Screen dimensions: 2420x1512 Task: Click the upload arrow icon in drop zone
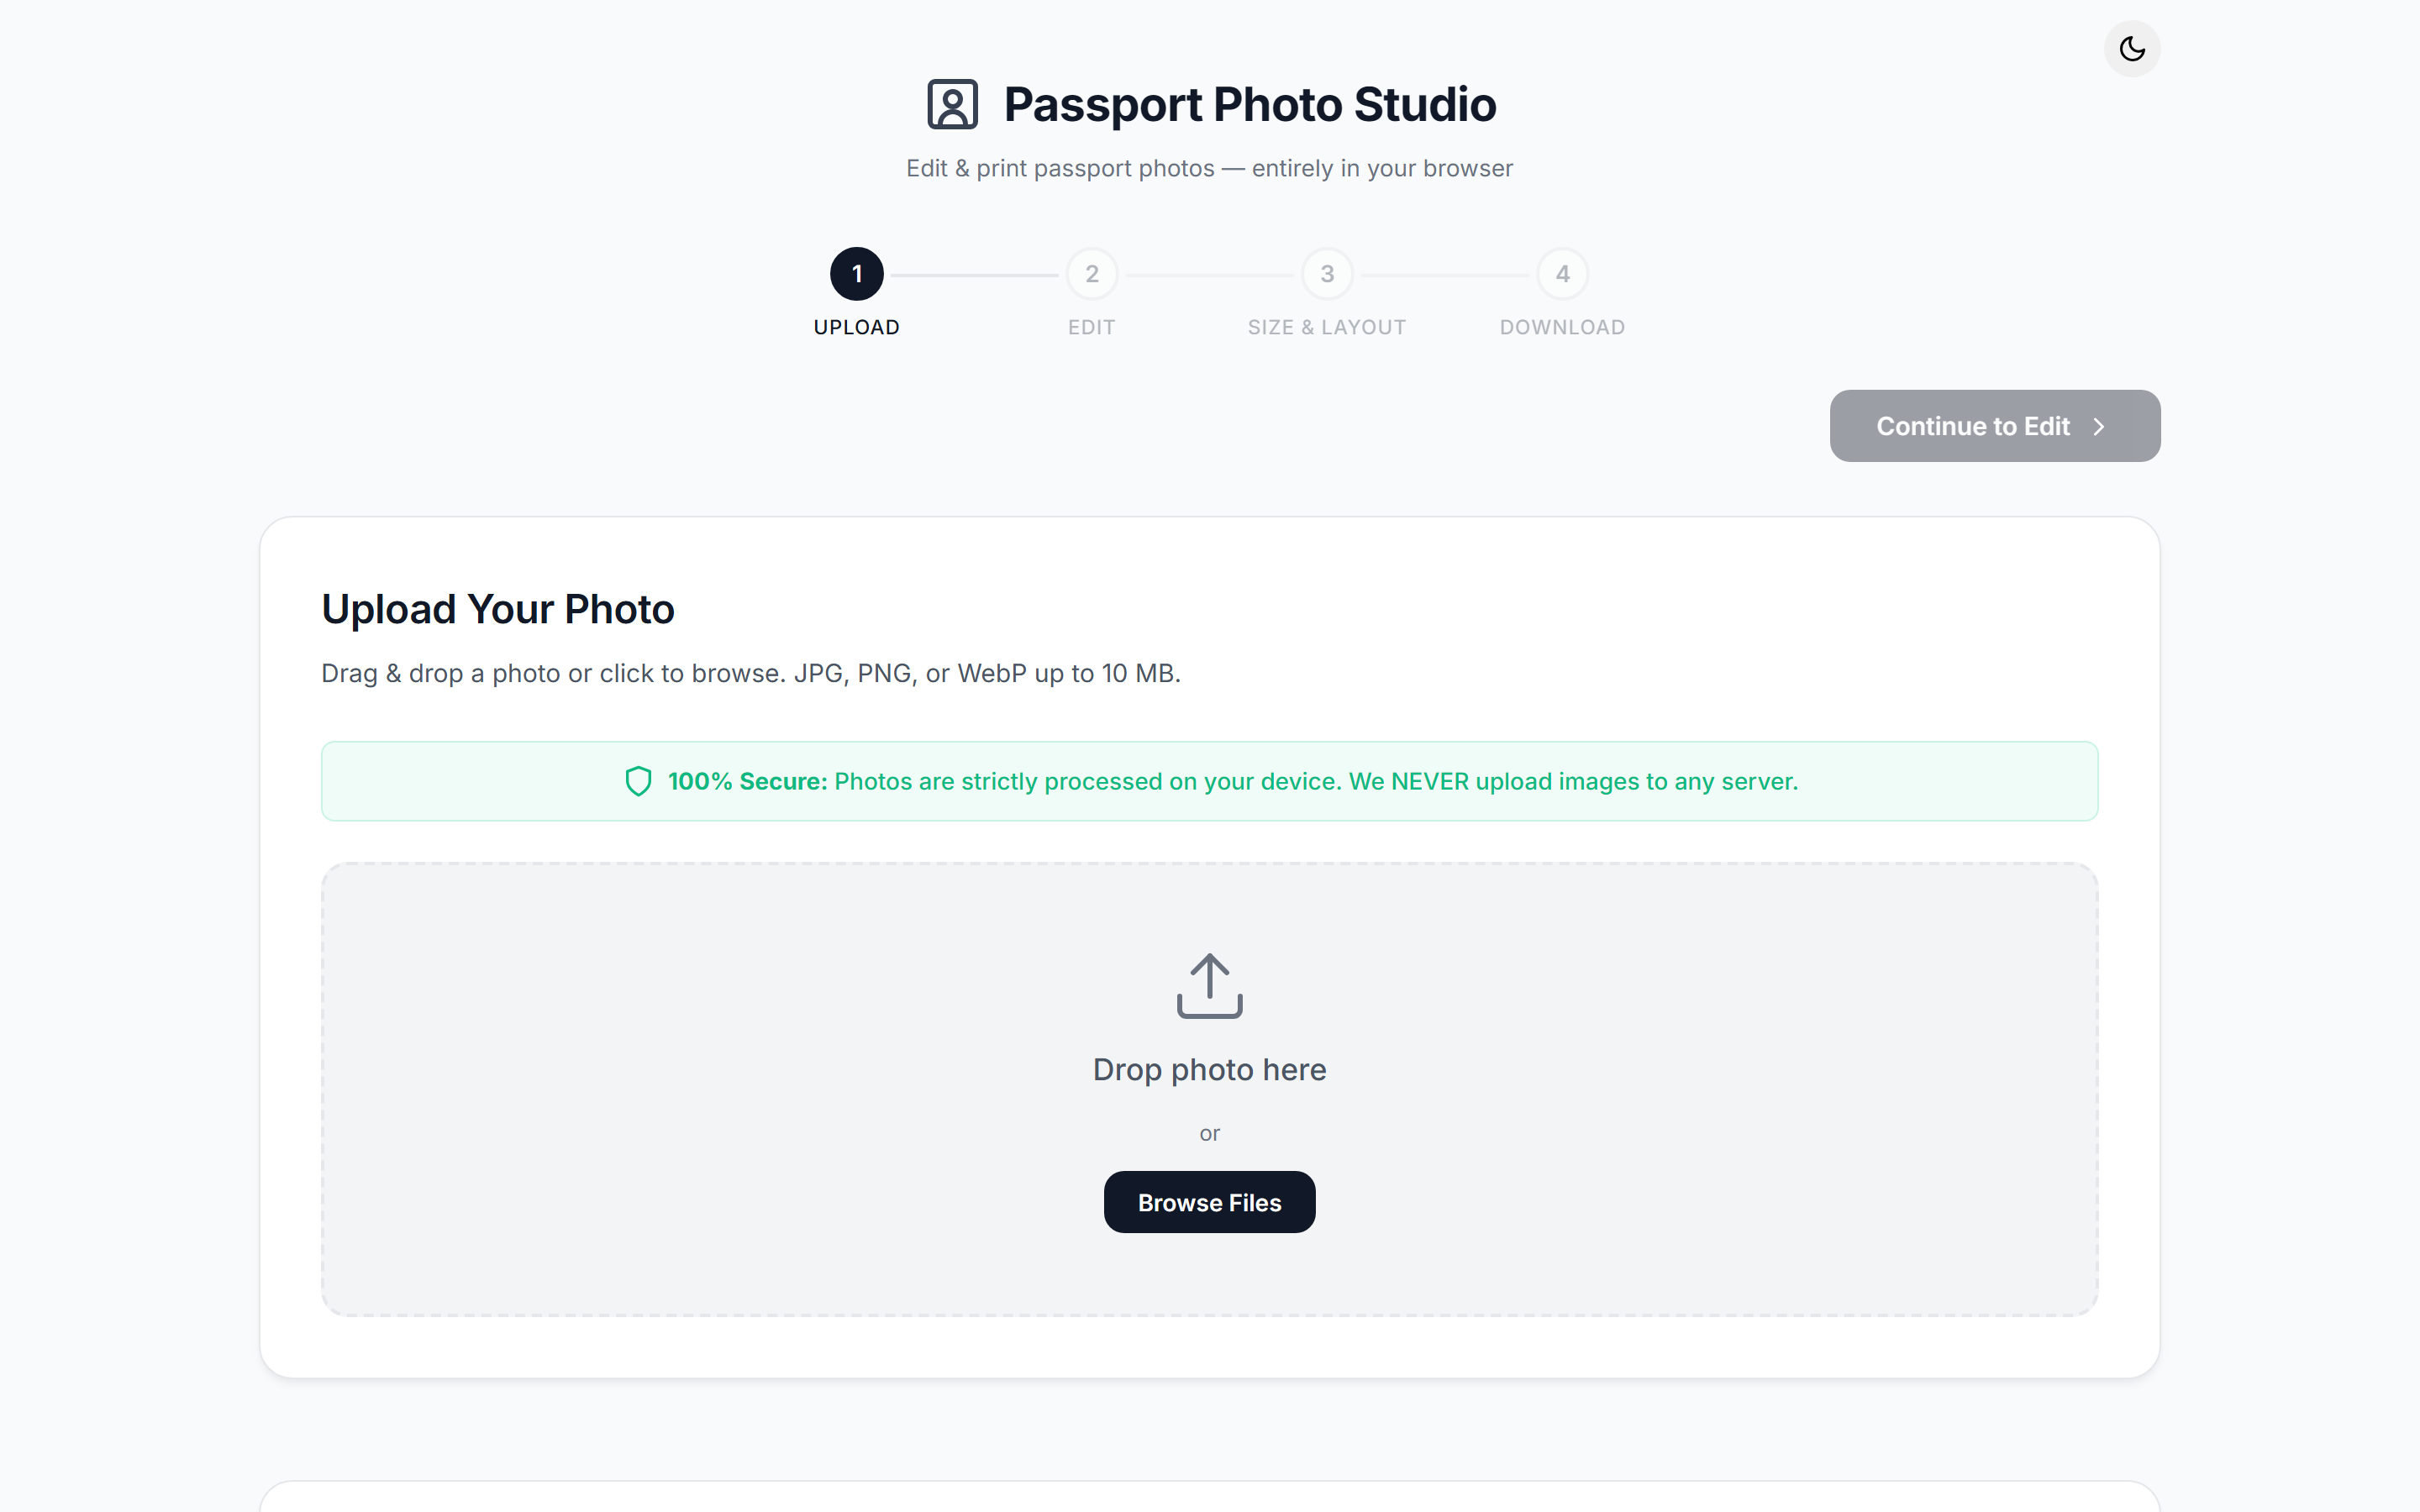[1209, 986]
